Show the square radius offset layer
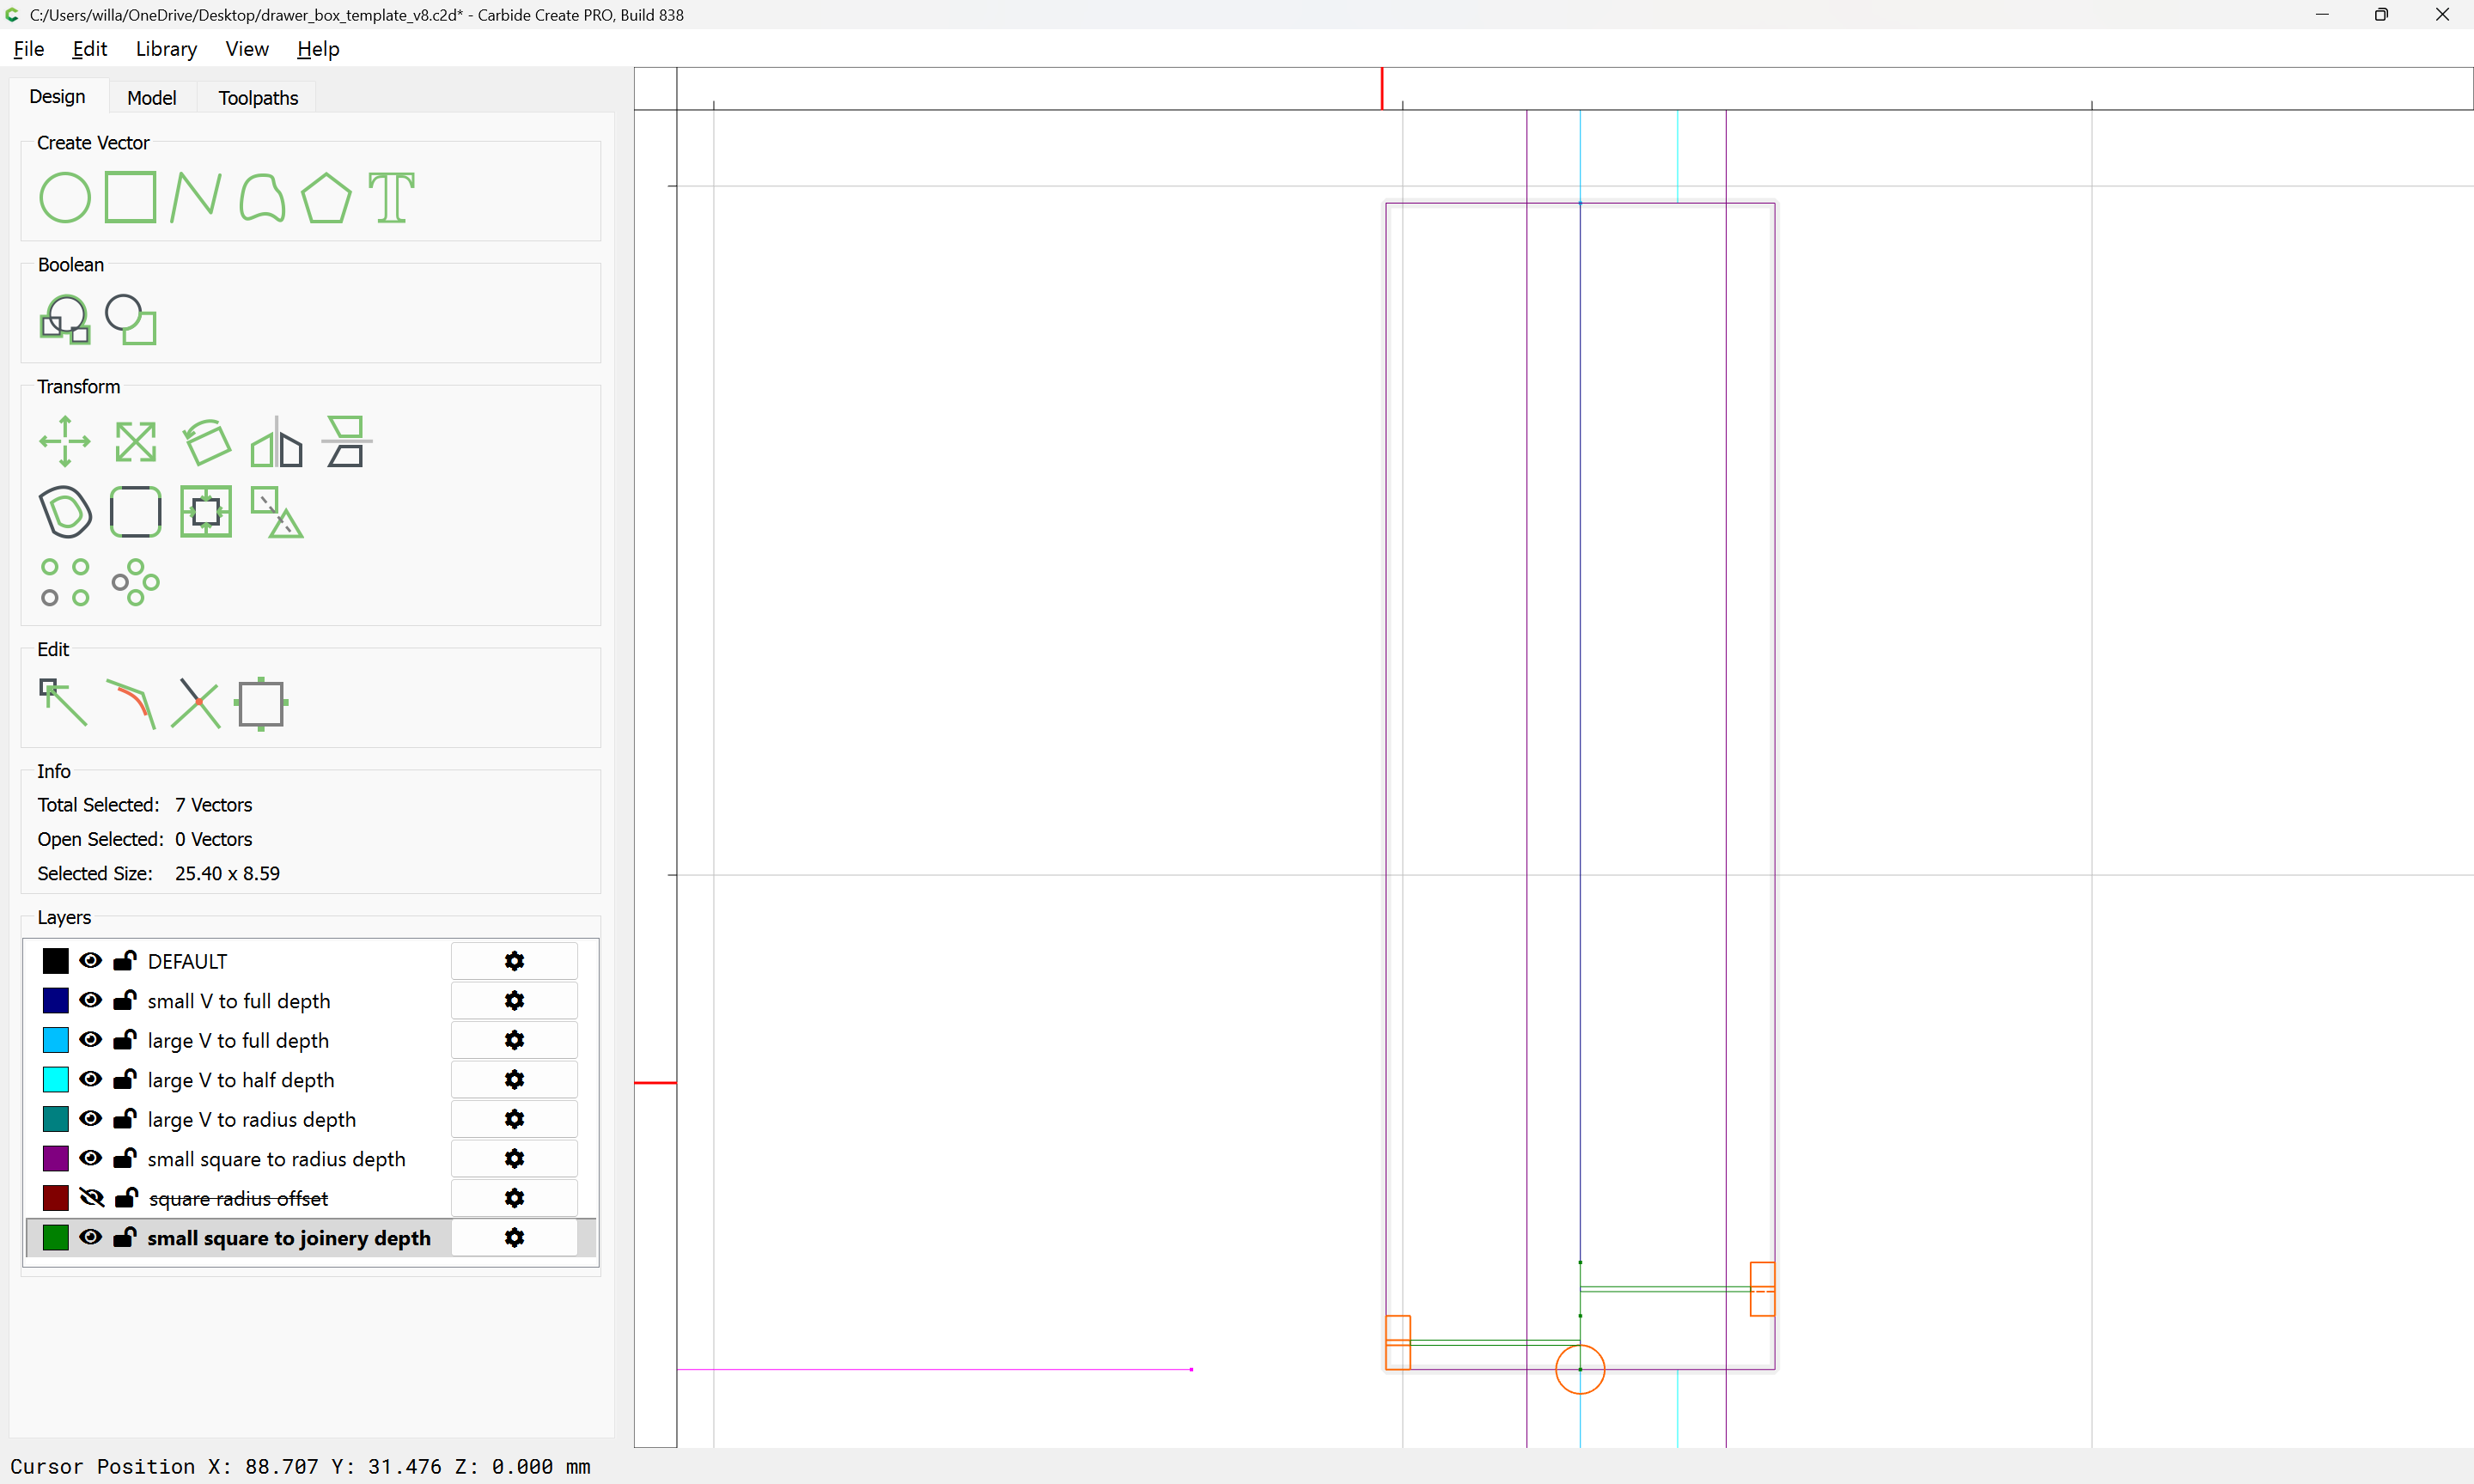 tap(91, 1198)
